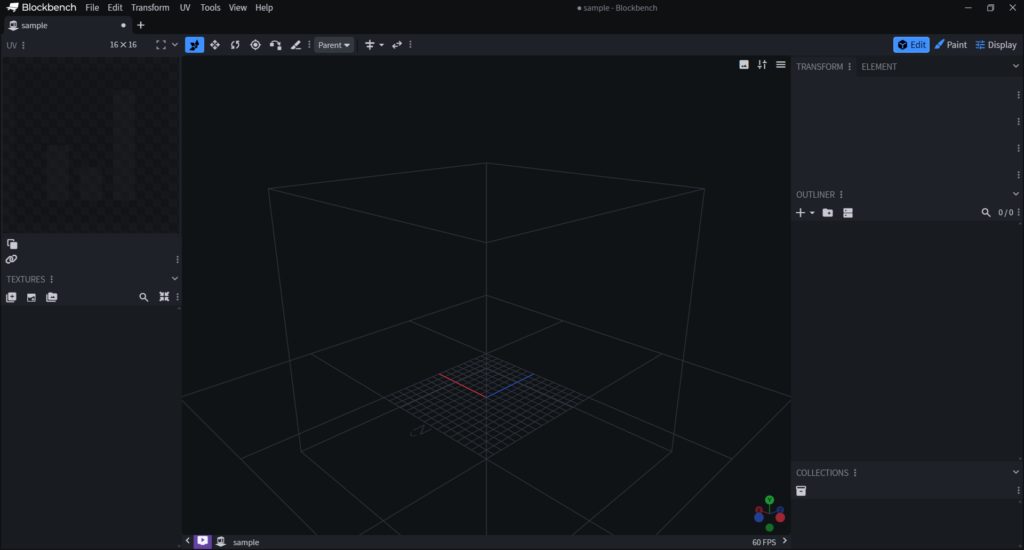Click the search icon in the Outliner
This screenshot has height=550, width=1024.
coord(986,213)
